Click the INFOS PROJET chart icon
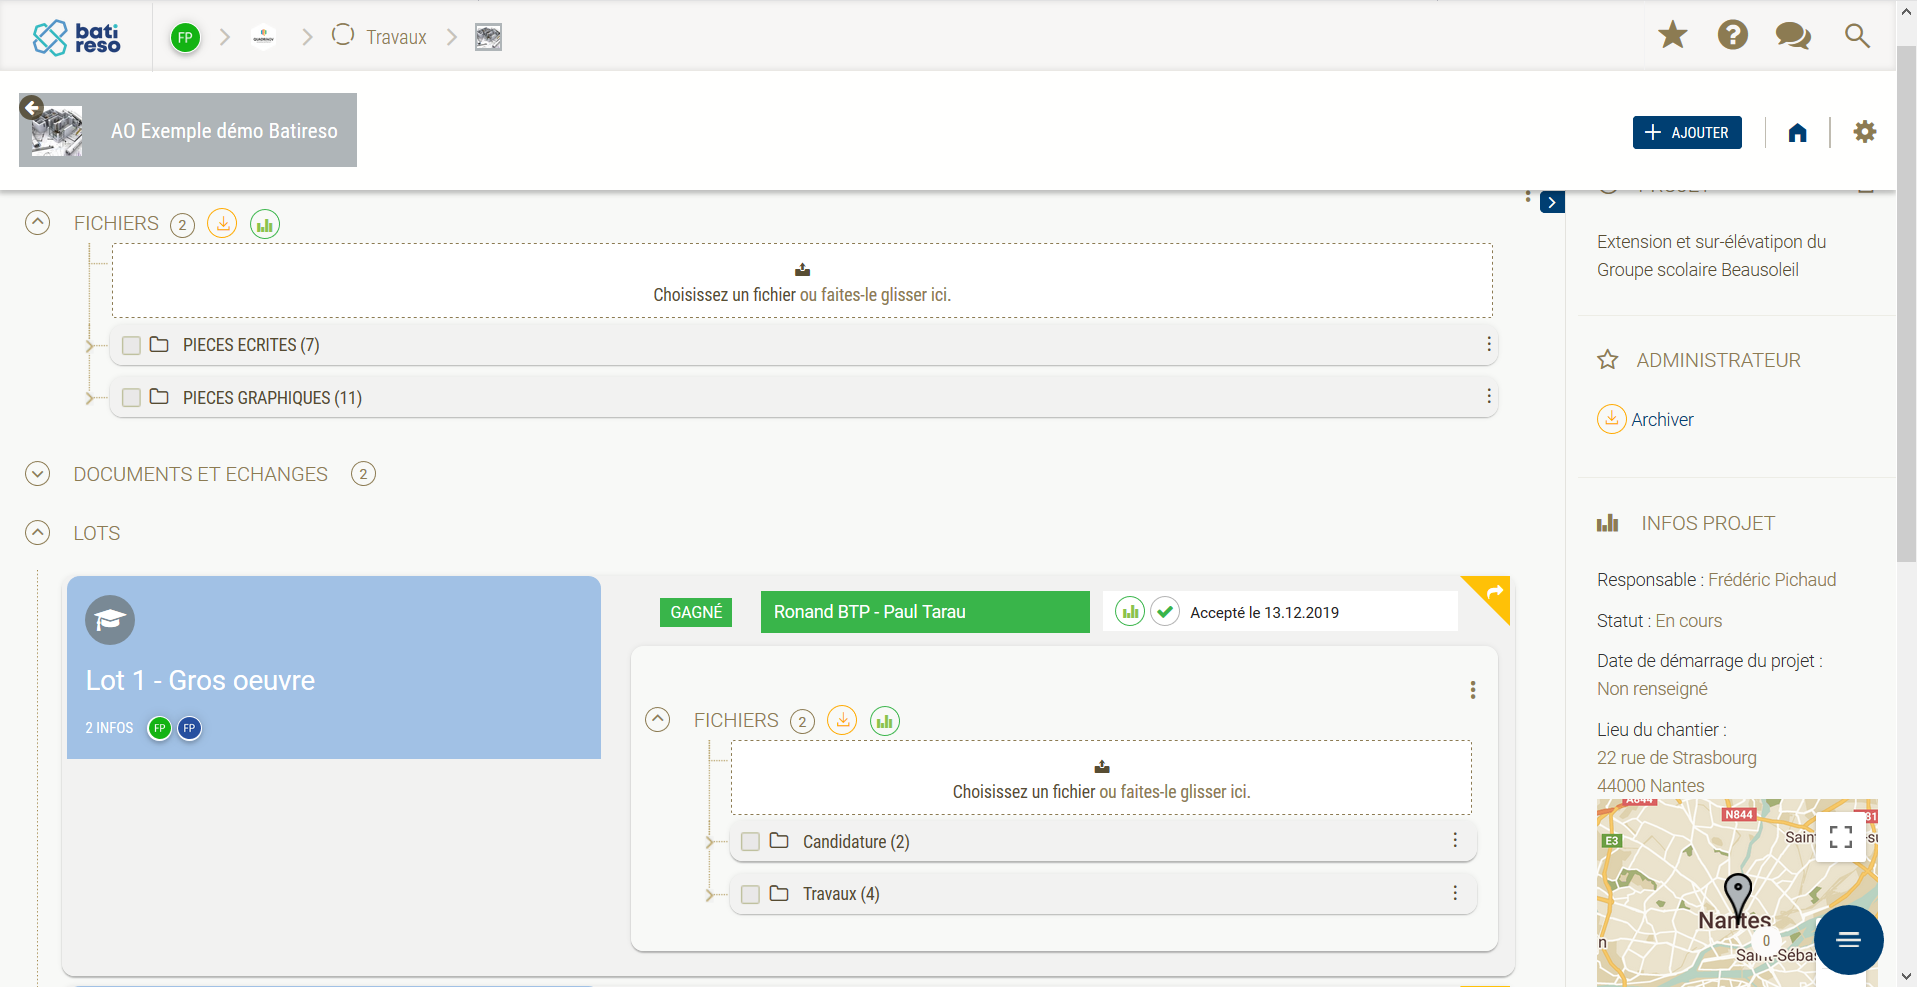This screenshot has height=987, width=1918. coord(1607,523)
